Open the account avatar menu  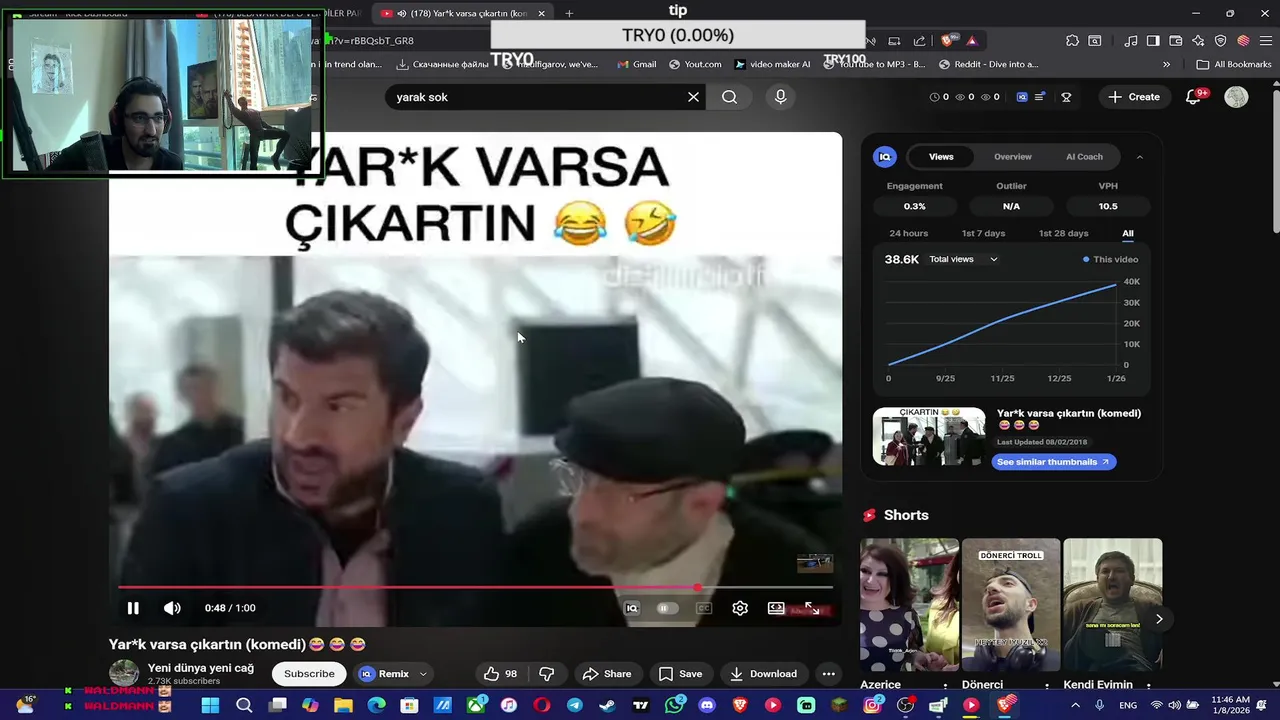pos(1237,97)
